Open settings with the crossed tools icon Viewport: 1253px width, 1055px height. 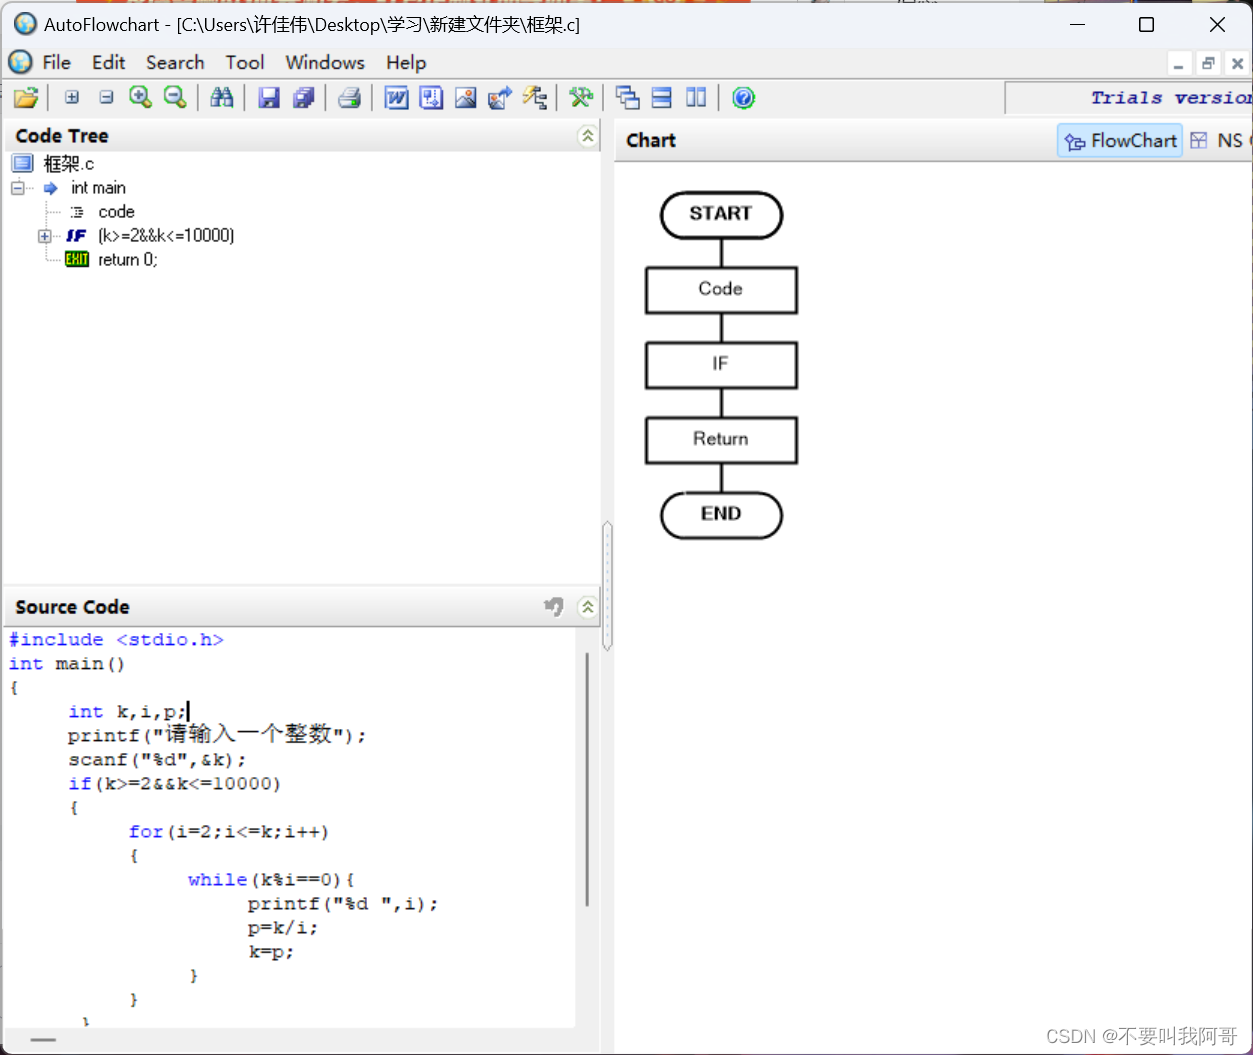pyautogui.click(x=580, y=98)
